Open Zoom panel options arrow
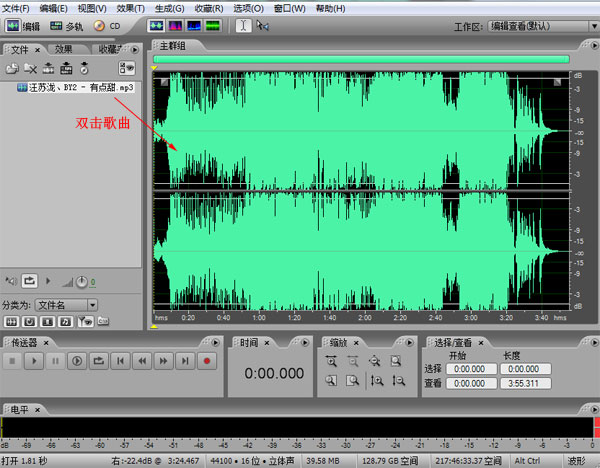Screen dimensions: 600x468 pyautogui.click(x=409, y=342)
